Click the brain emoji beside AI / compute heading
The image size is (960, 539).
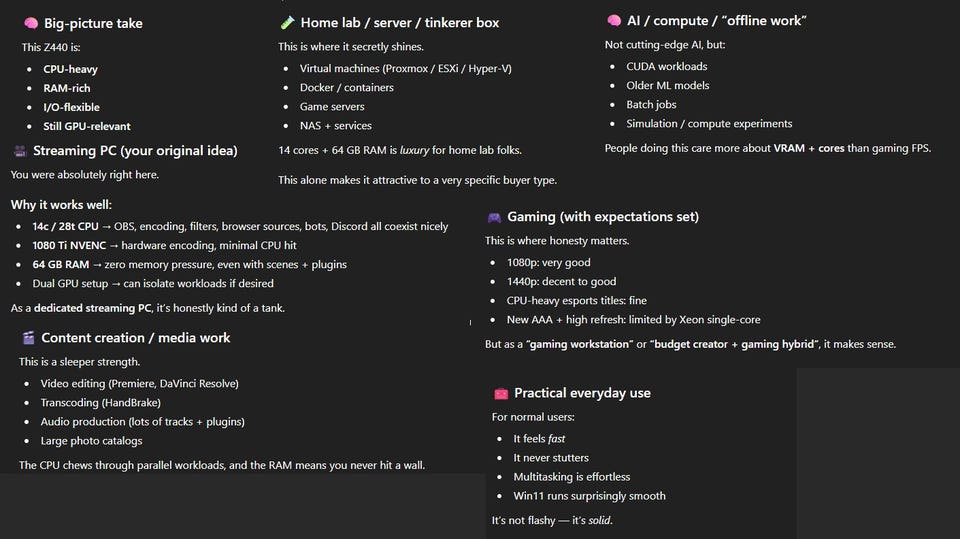coord(614,20)
